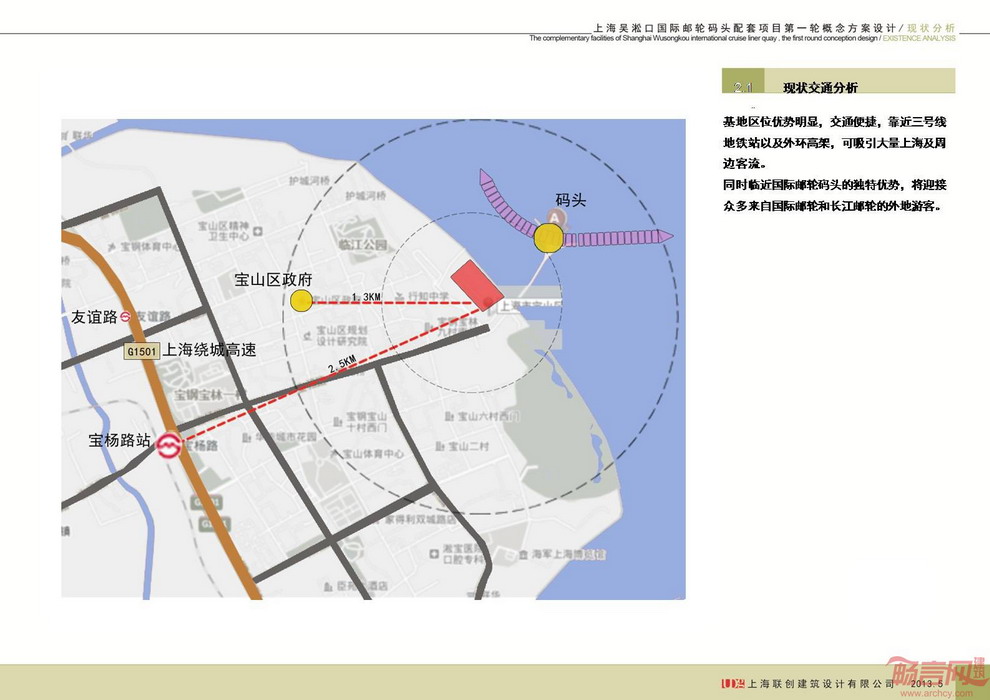Click the pink 'A' map pin
990x700 pixels.
pyautogui.click(x=548, y=216)
